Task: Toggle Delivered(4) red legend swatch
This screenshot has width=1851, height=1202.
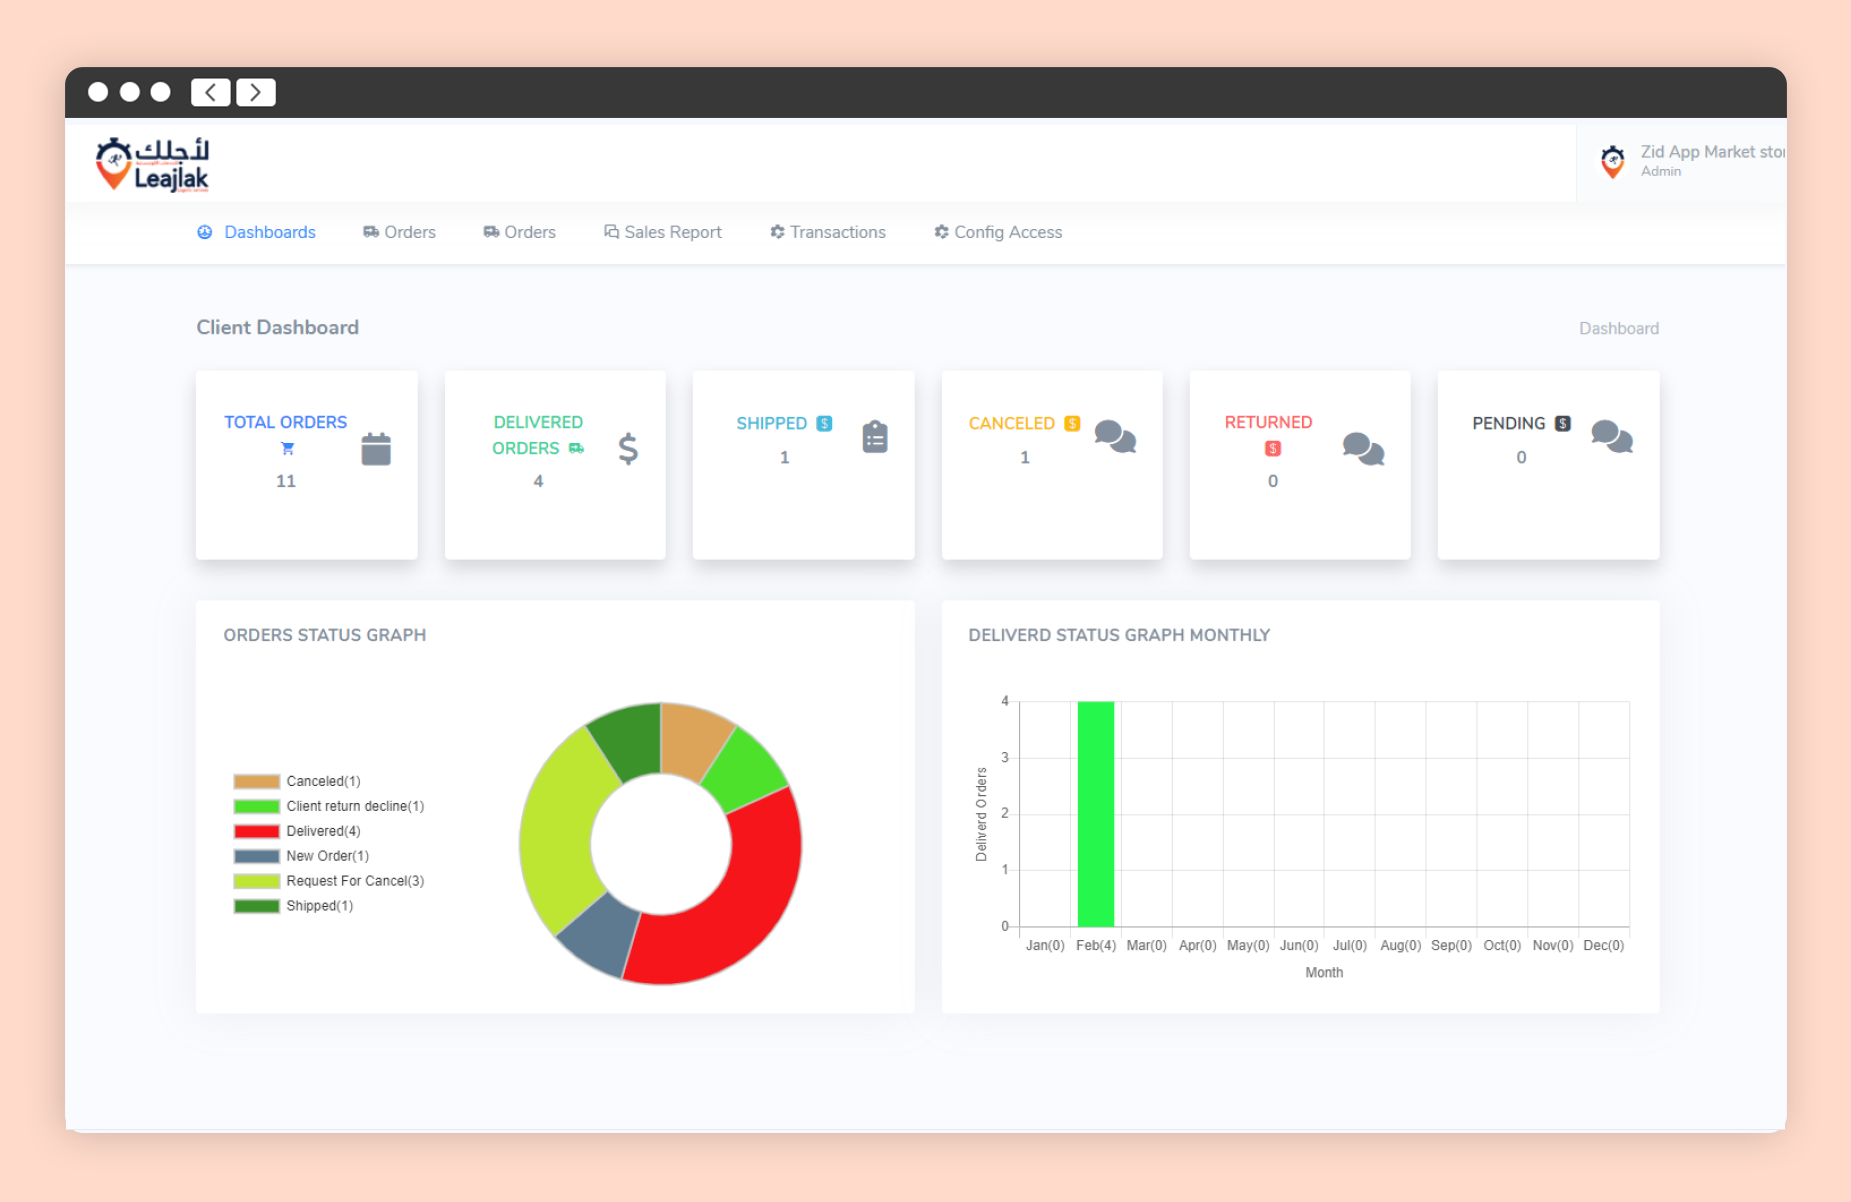Action: [x=256, y=831]
